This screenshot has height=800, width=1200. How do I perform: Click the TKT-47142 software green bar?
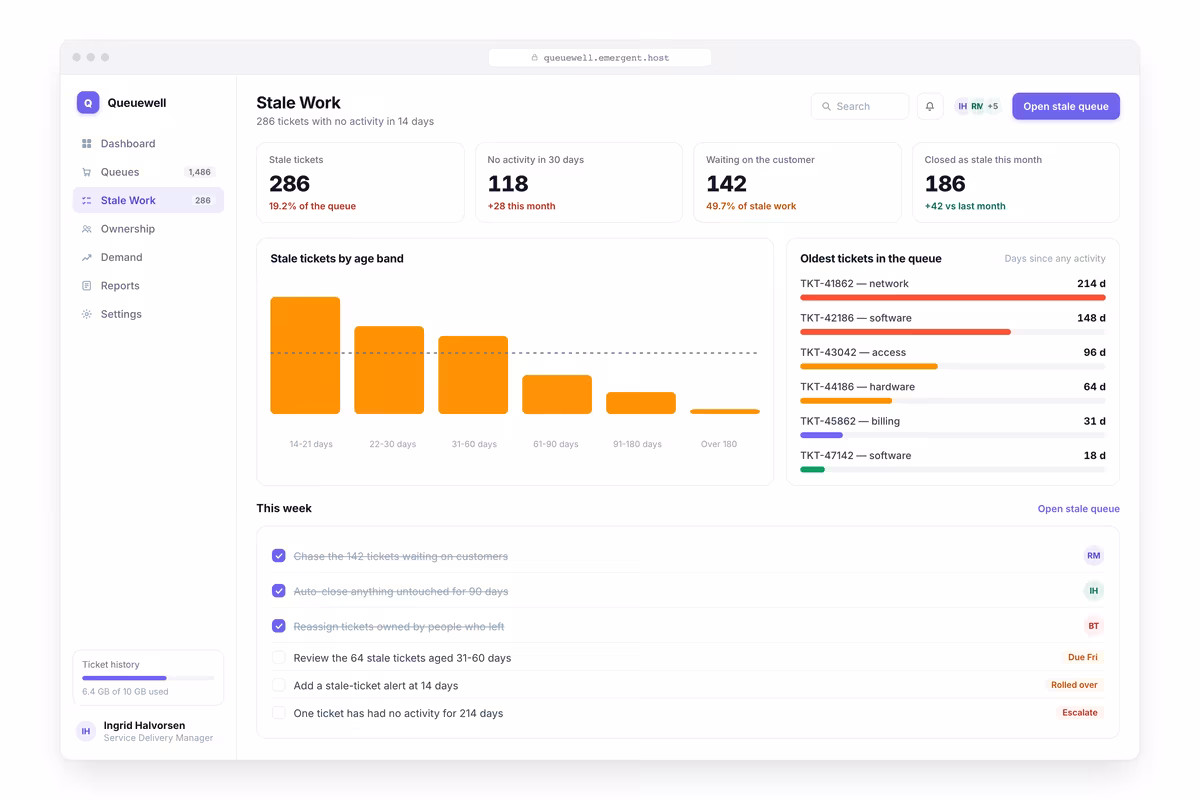tap(812, 469)
